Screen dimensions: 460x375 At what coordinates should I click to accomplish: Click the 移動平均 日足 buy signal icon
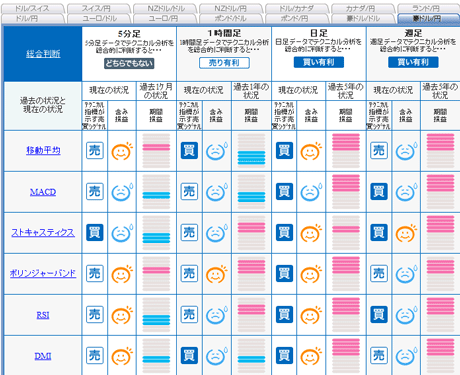(284, 150)
